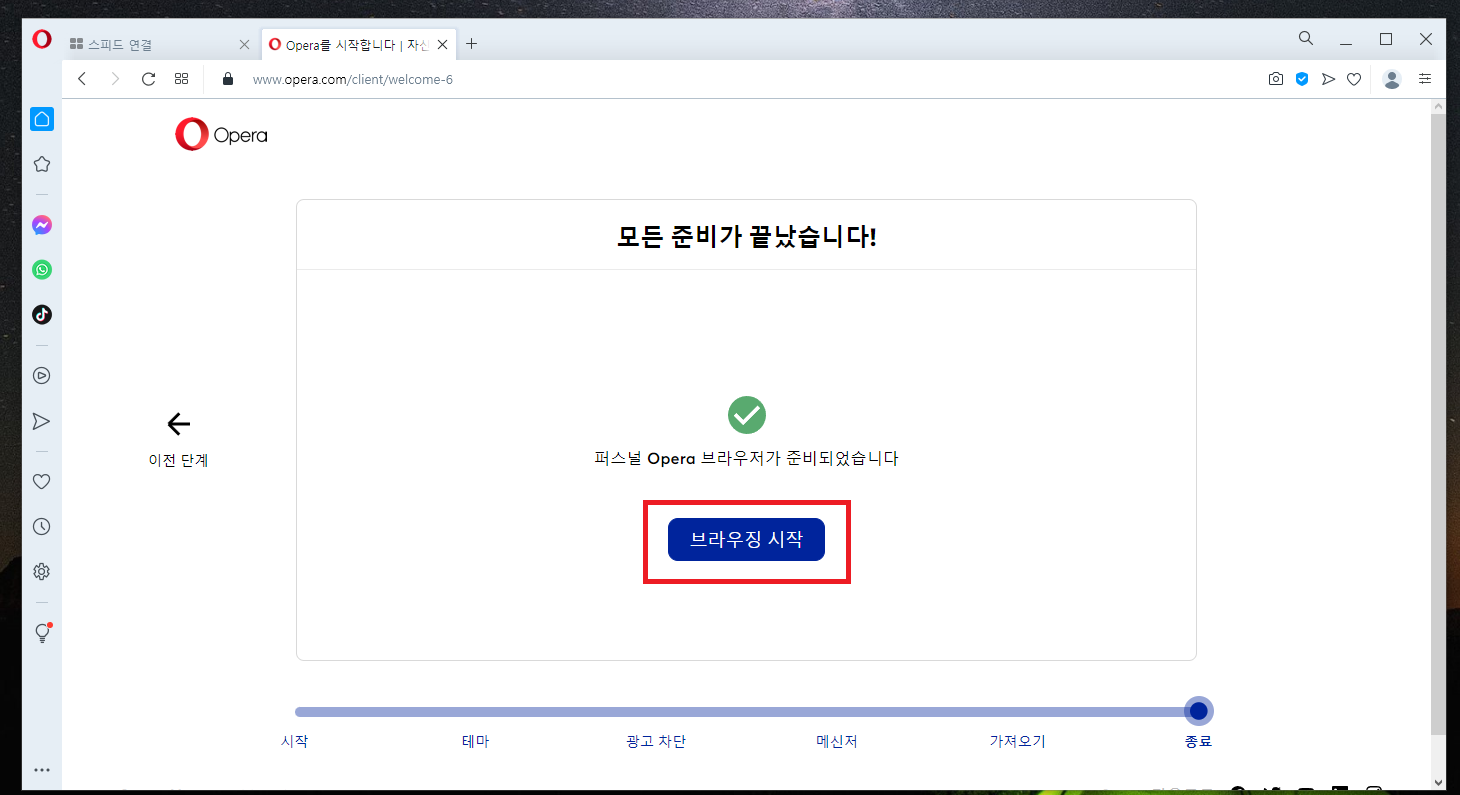This screenshot has width=1460, height=795.
Task: Open History clock in sidebar
Action: 42,527
